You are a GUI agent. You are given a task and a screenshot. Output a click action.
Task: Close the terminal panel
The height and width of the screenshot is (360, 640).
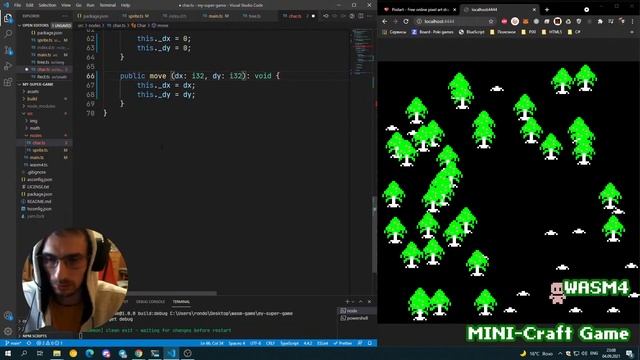[369, 302]
